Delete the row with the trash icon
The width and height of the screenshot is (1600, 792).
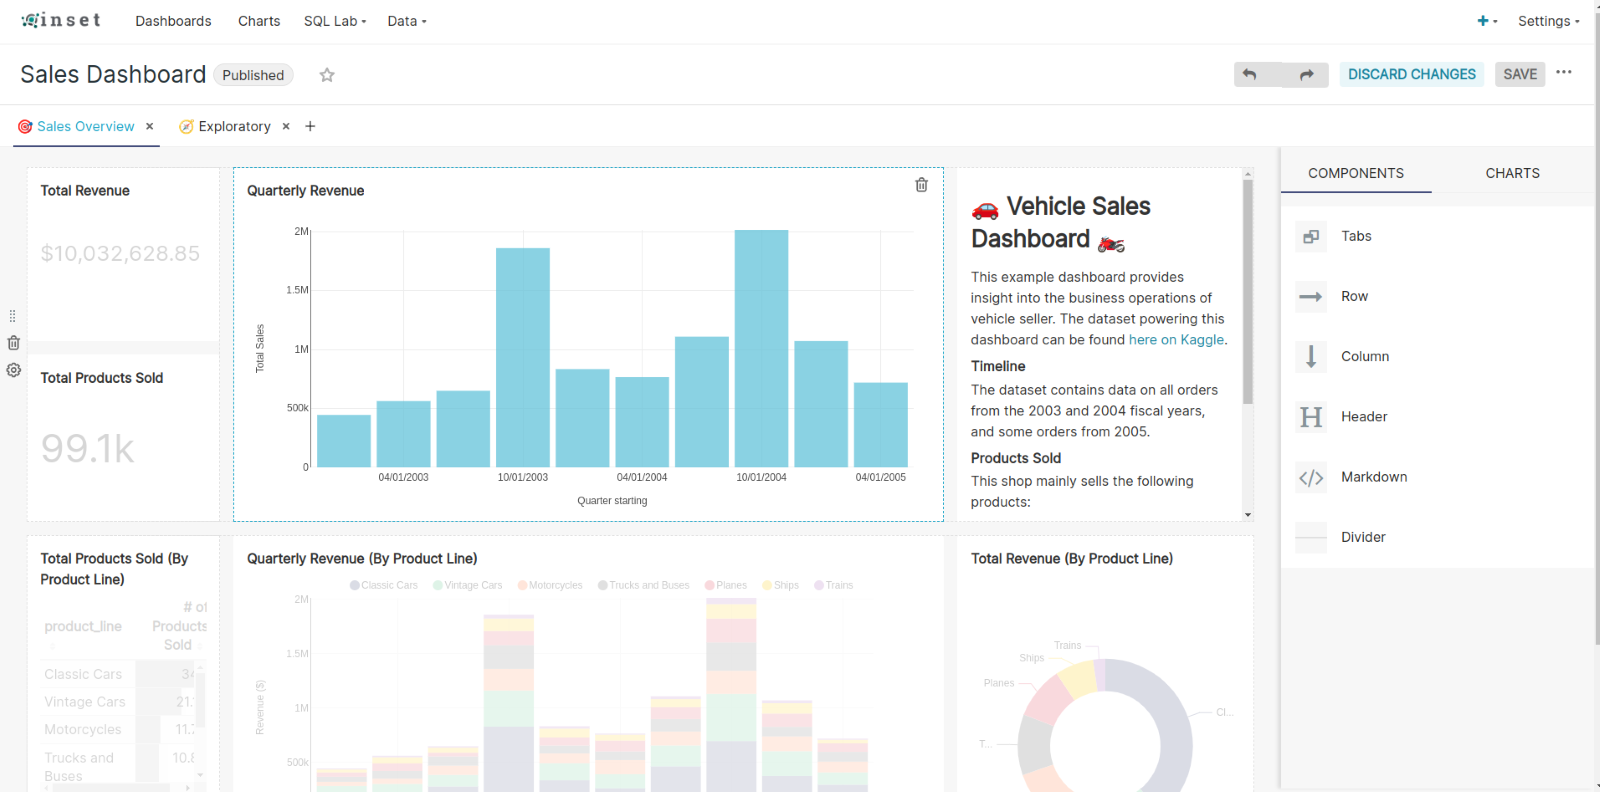[13, 343]
